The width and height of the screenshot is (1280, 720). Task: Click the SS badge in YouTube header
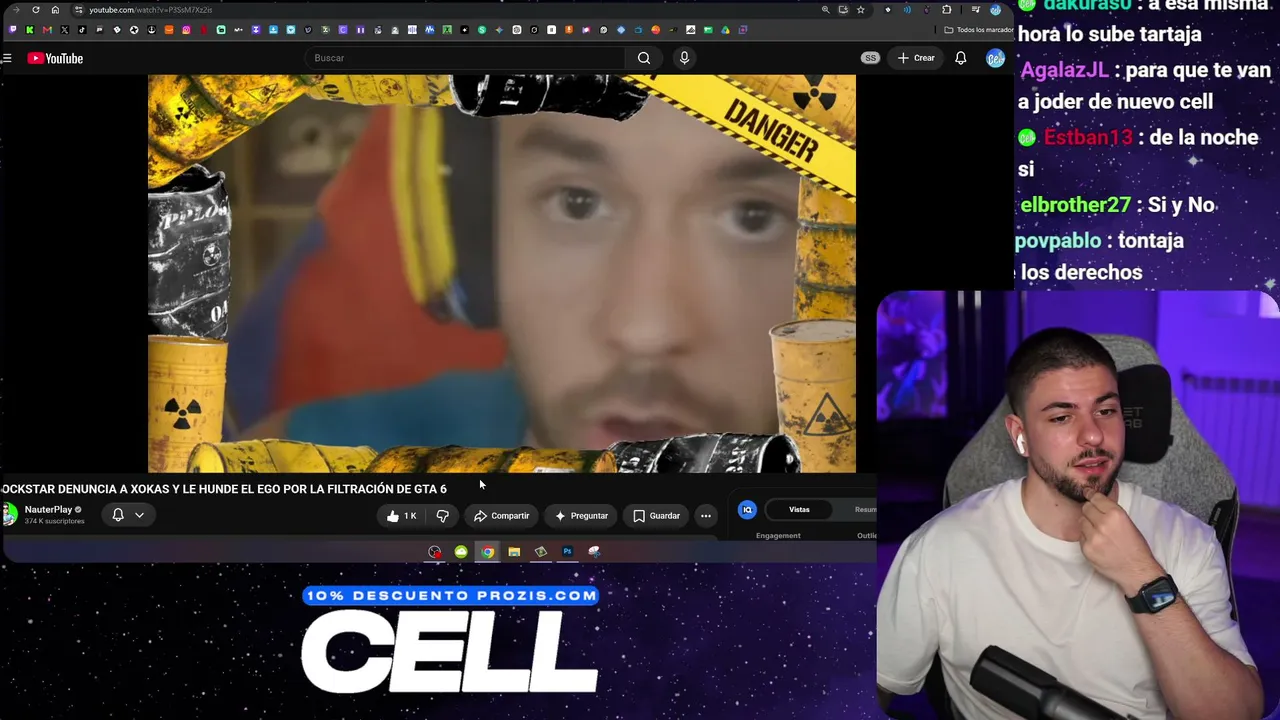click(870, 58)
